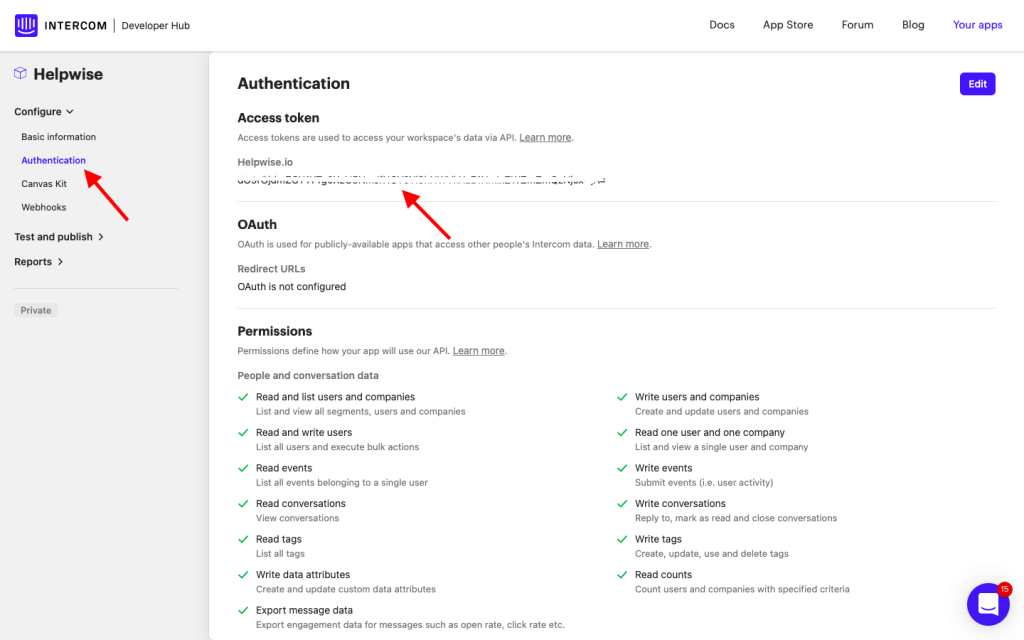Click the checkmark beside Export message data
Image resolution: width=1024 pixels, height=640 pixels.
(x=243, y=610)
